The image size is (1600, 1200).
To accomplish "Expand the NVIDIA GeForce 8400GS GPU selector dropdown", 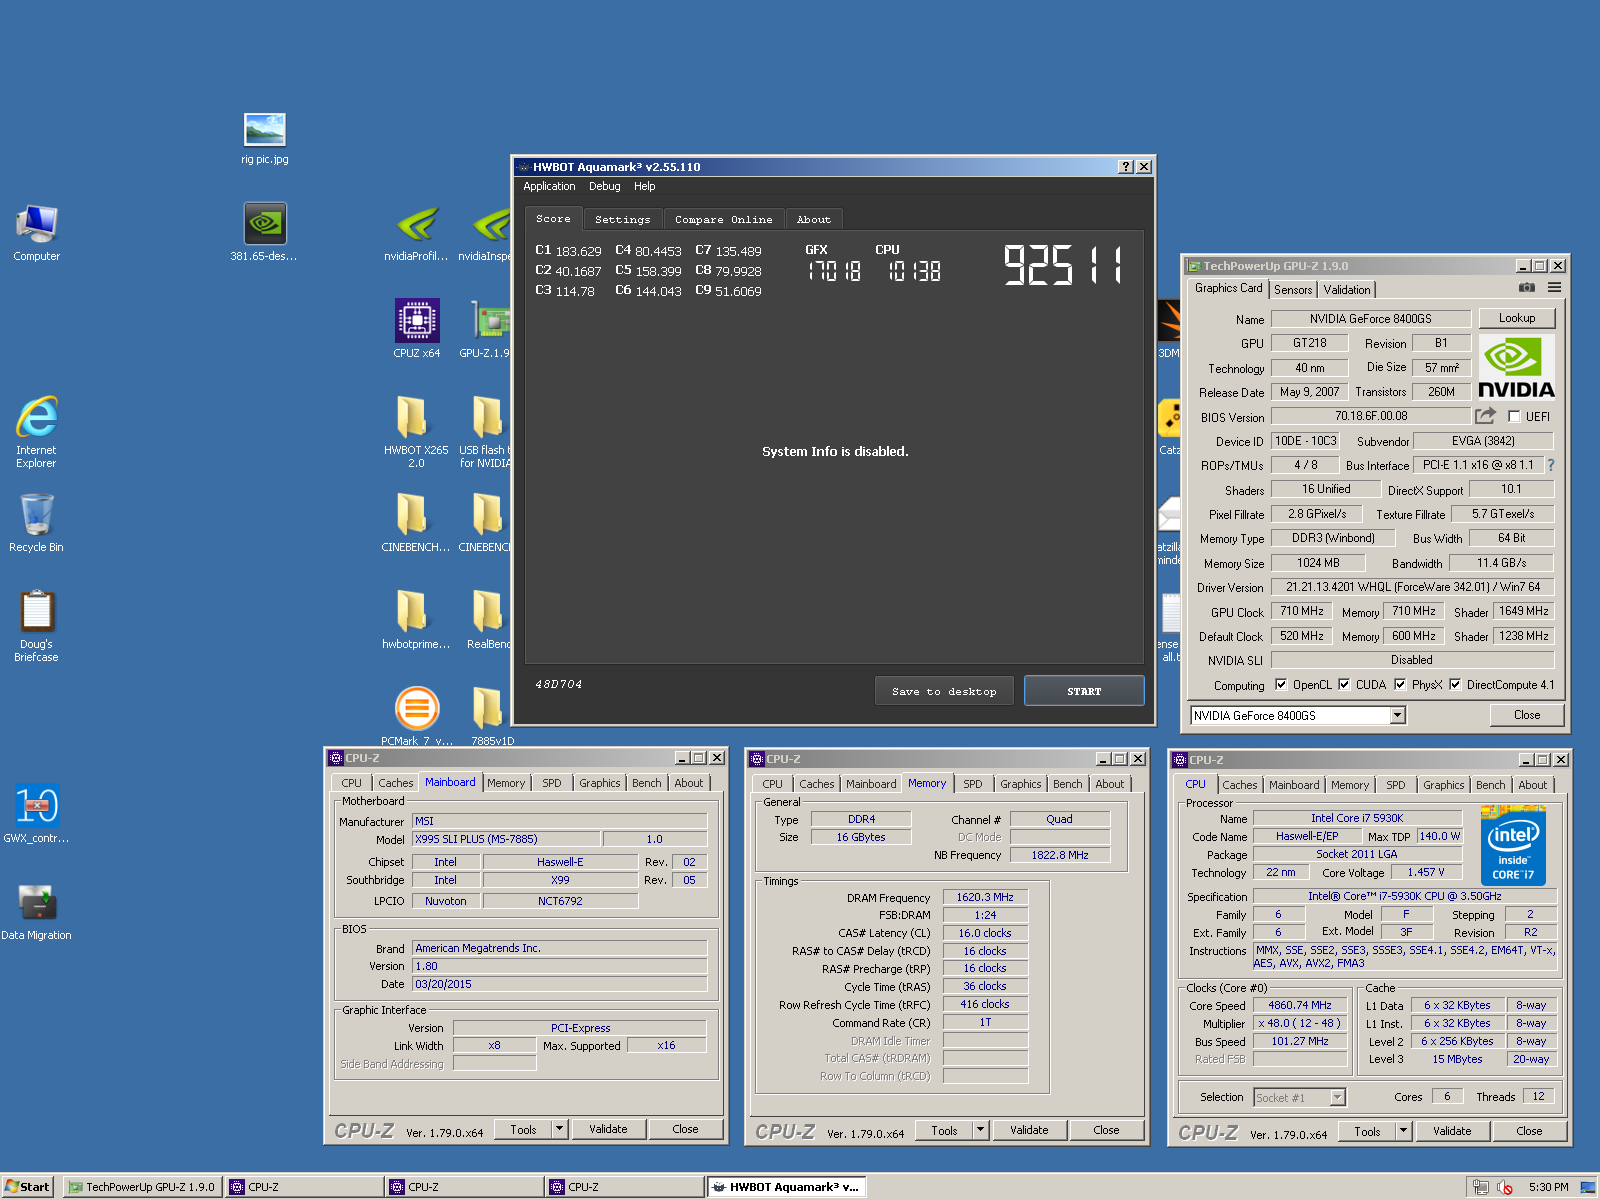I will tap(1398, 715).
